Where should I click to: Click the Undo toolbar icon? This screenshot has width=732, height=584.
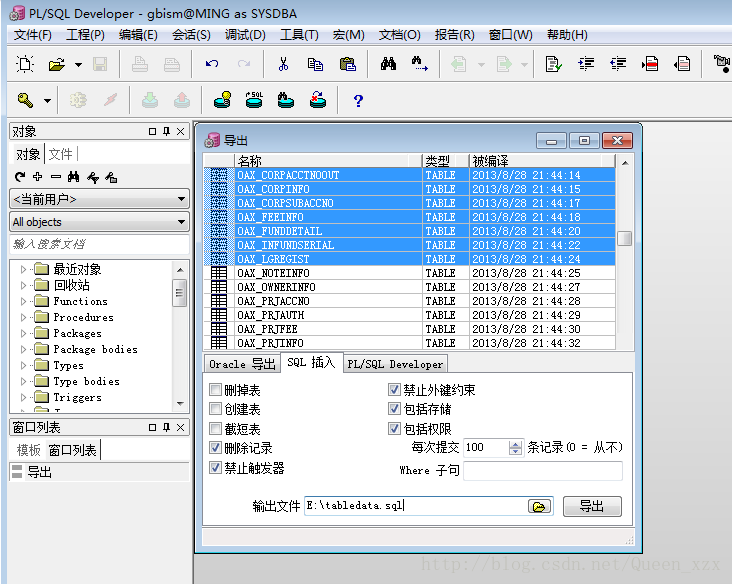coord(212,63)
